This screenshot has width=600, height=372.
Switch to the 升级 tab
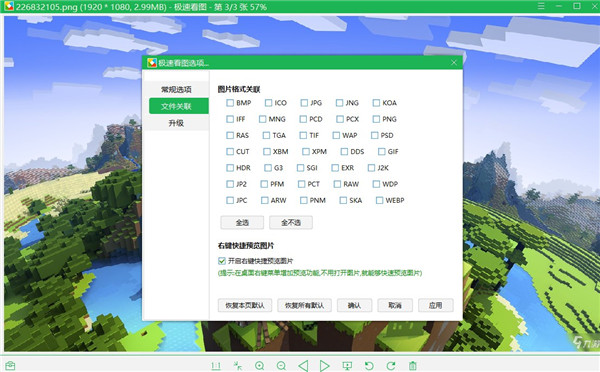click(176, 123)
